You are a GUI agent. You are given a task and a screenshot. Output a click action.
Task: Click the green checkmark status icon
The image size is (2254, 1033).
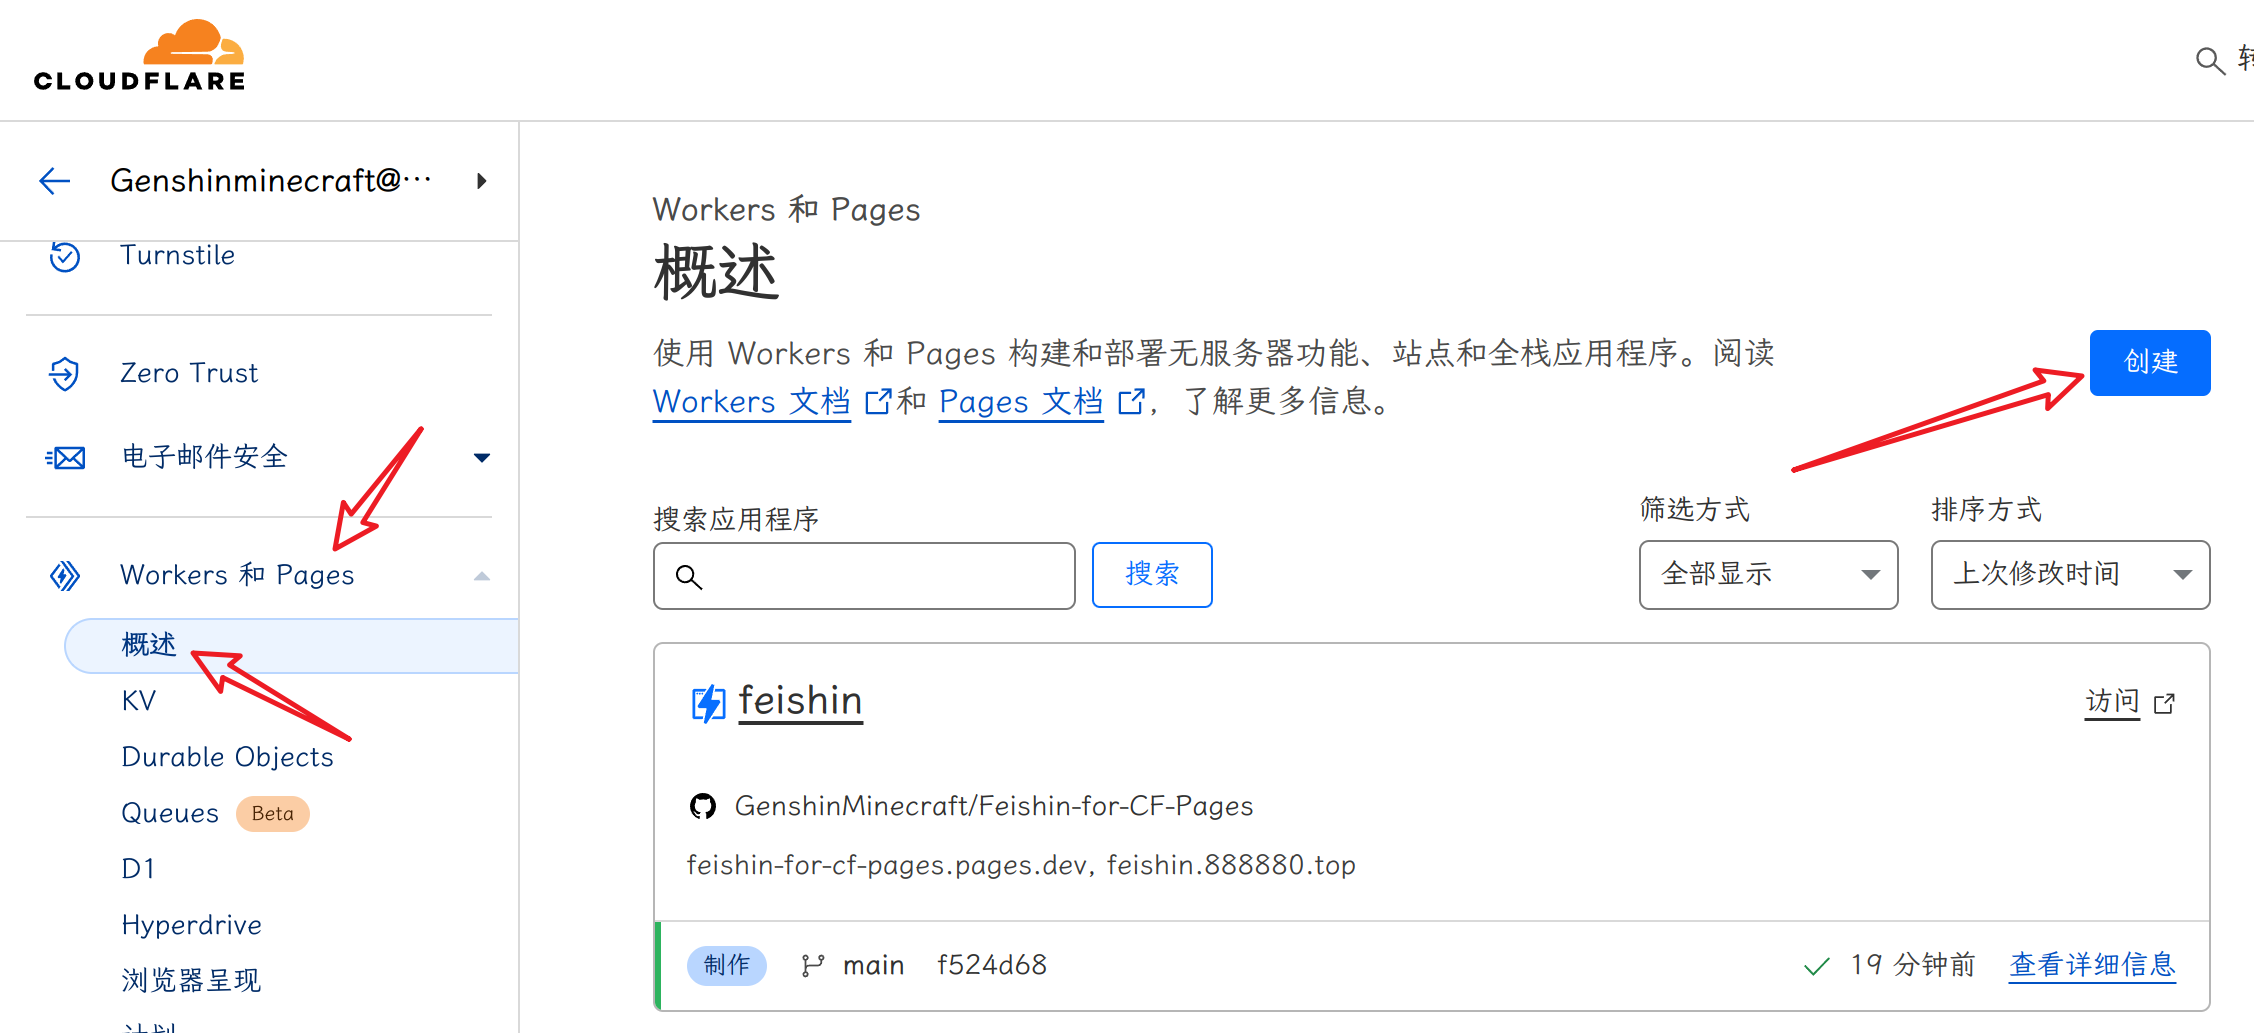click(x=1816, y=966)
